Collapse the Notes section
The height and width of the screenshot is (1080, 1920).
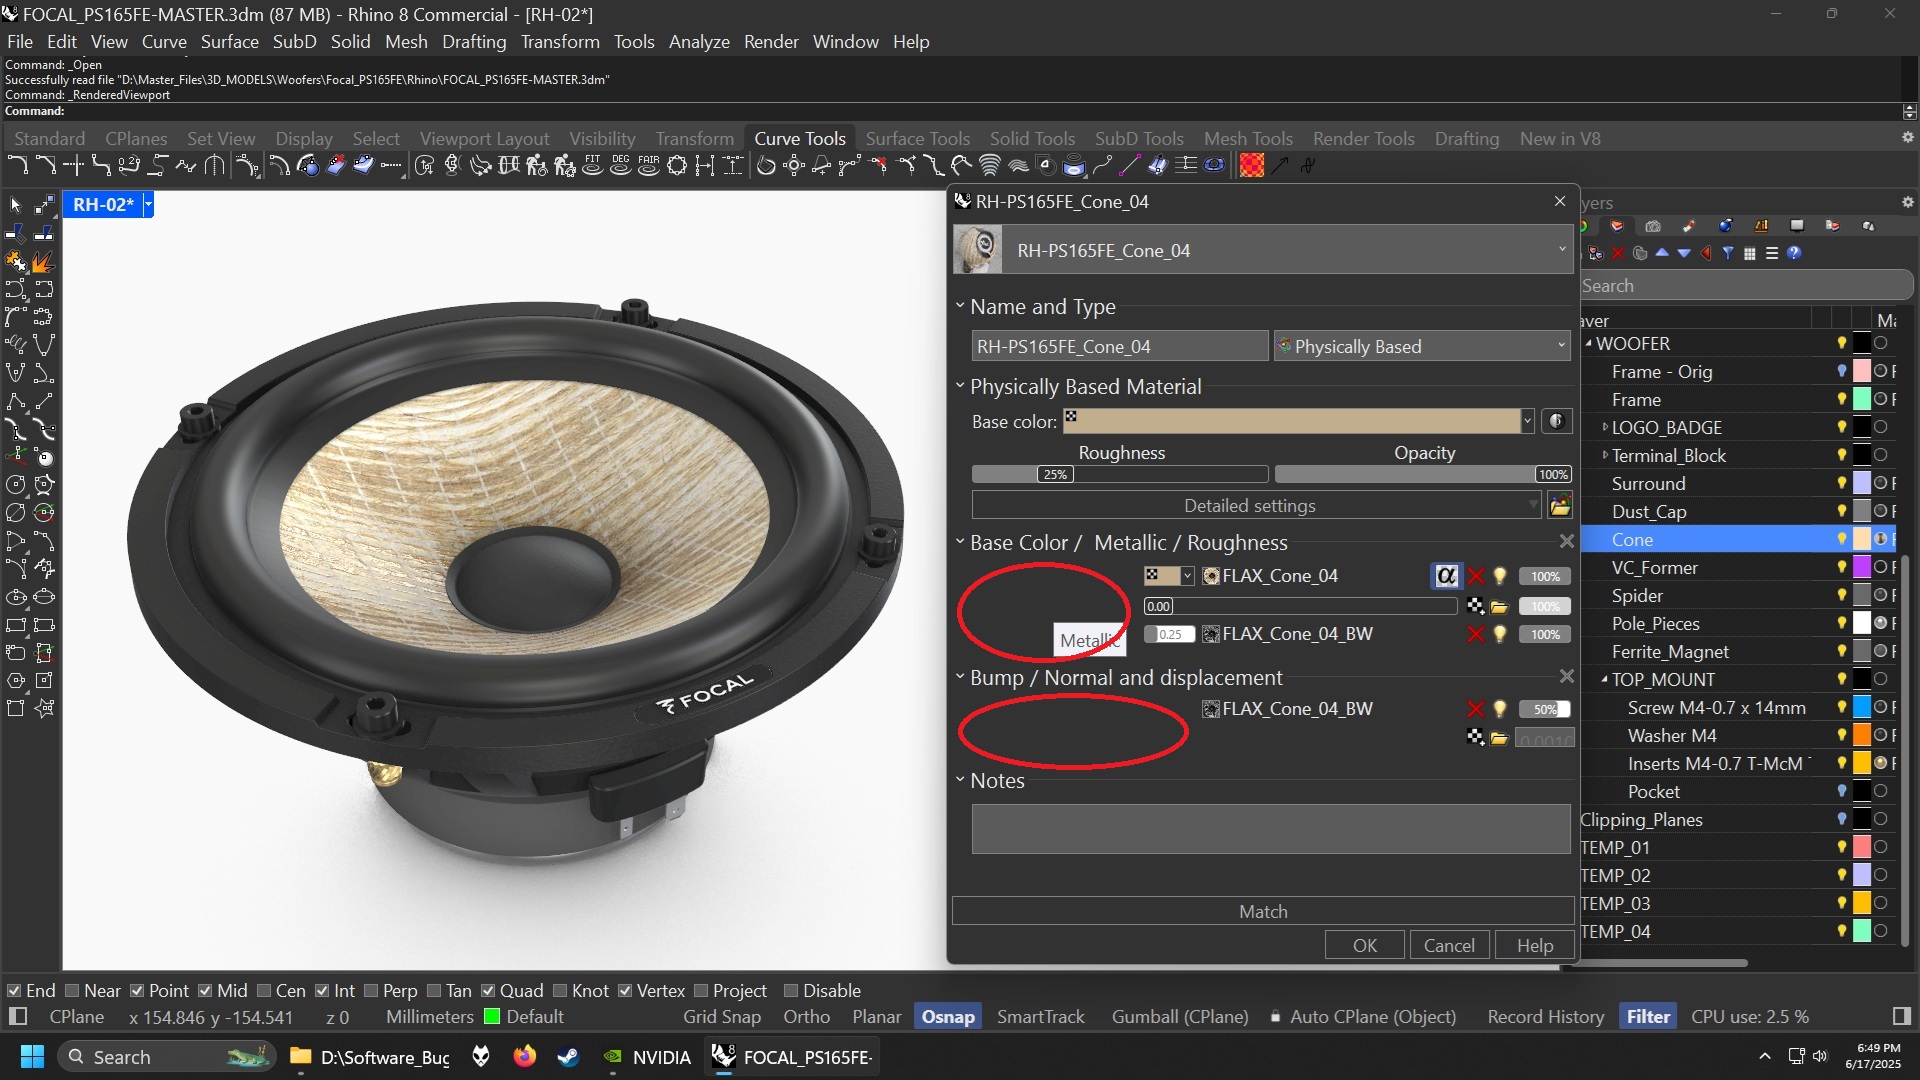960,780
